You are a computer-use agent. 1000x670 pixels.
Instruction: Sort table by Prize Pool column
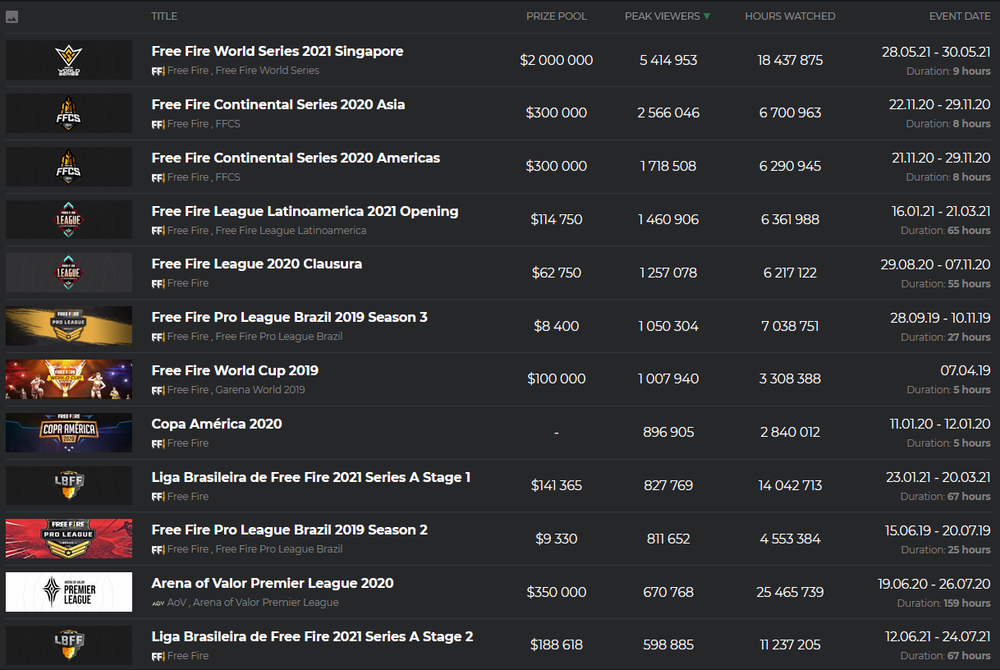pyautogui.click(x=556, y=17)
